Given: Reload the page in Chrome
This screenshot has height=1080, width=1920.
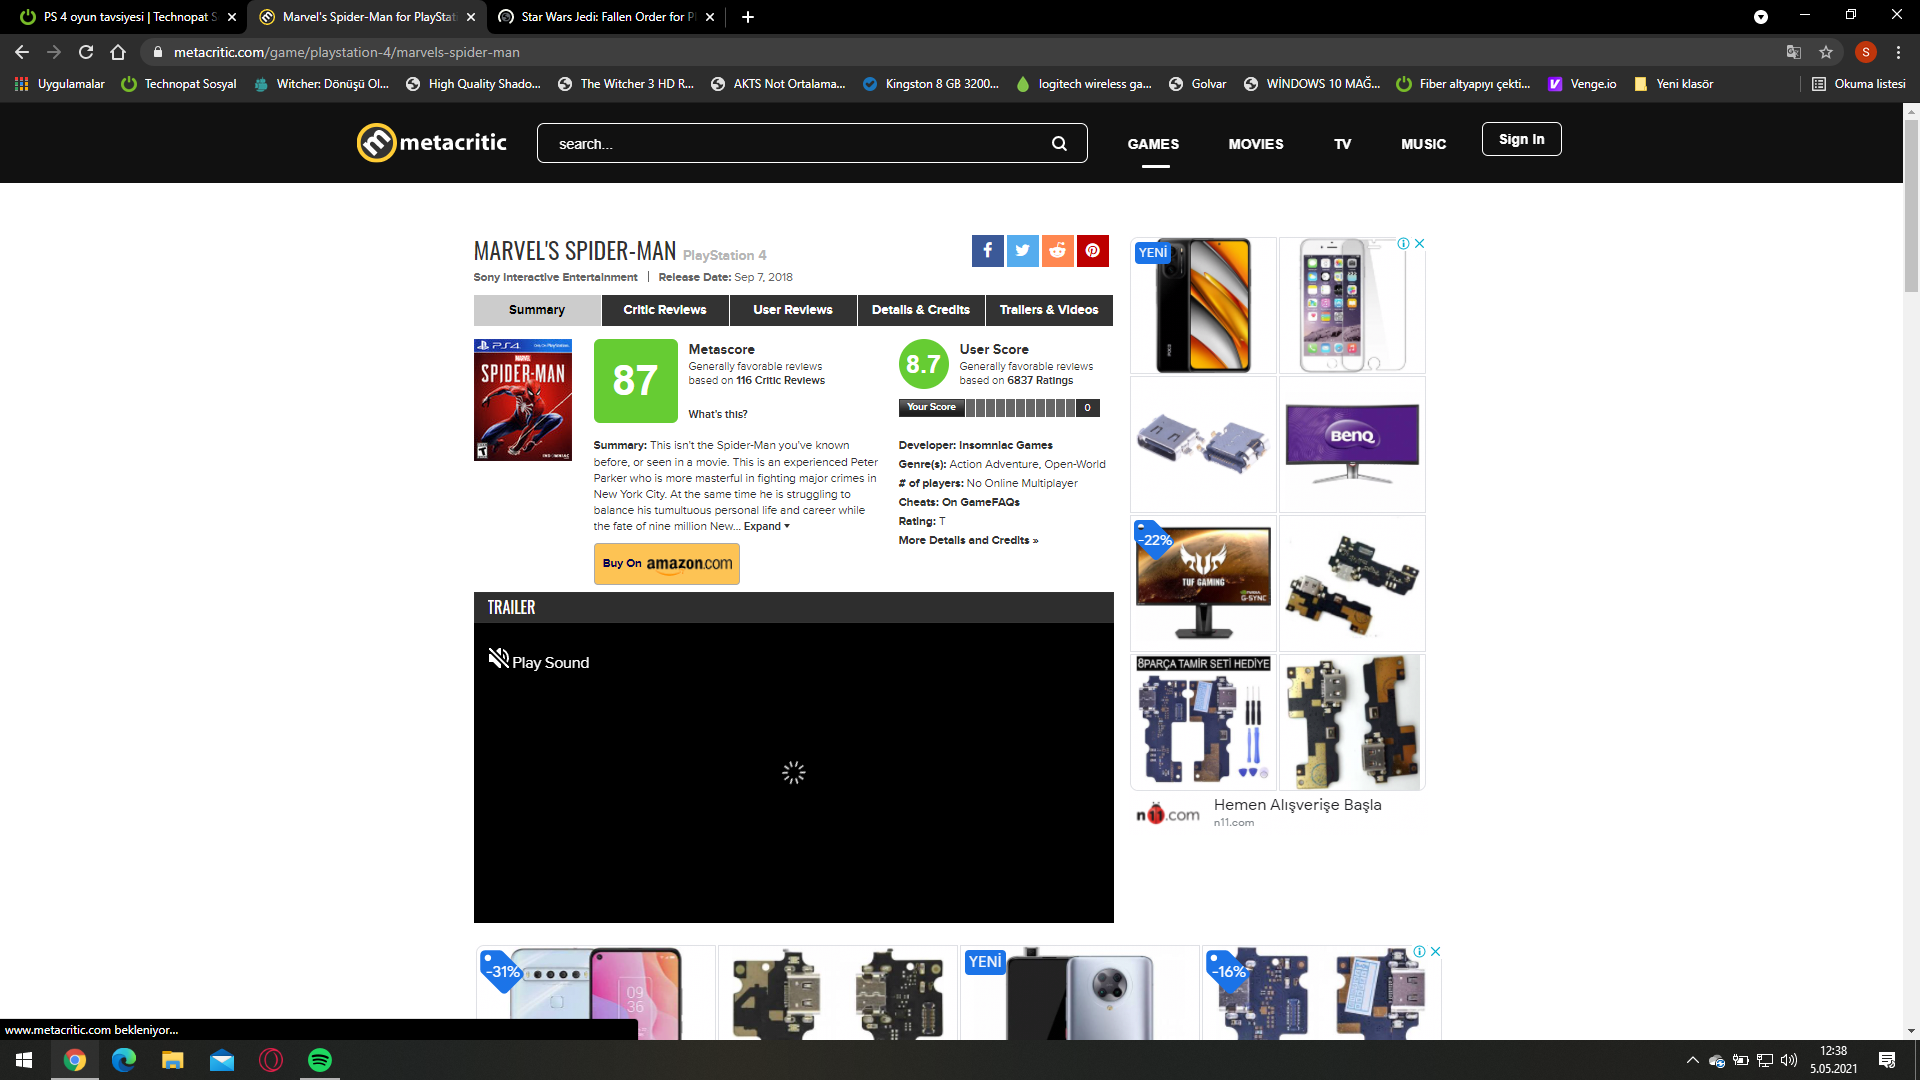Looking at the screenshot, I should click(86, 52).
